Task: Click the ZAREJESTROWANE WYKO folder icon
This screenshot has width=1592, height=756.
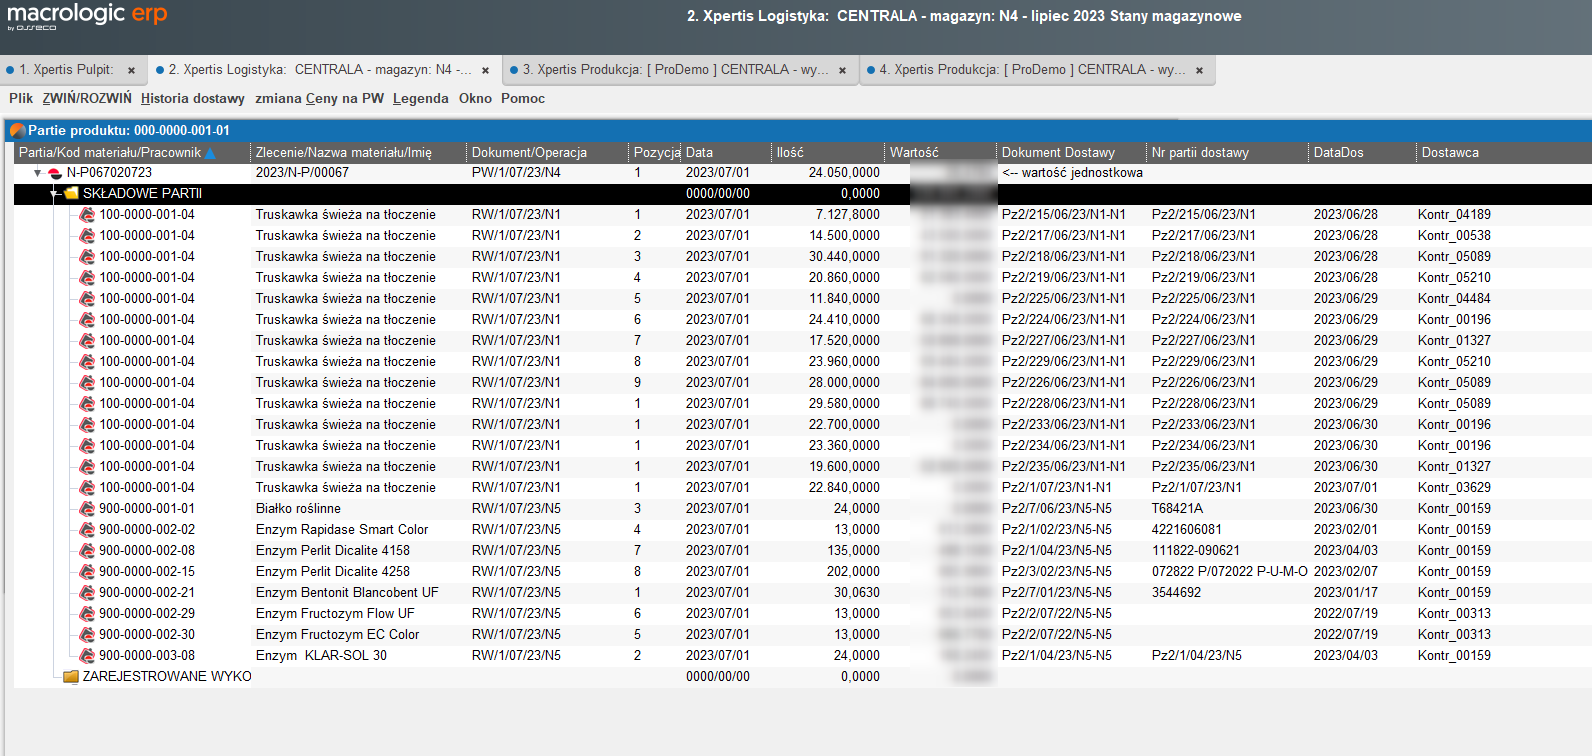Action: [71, 677]
